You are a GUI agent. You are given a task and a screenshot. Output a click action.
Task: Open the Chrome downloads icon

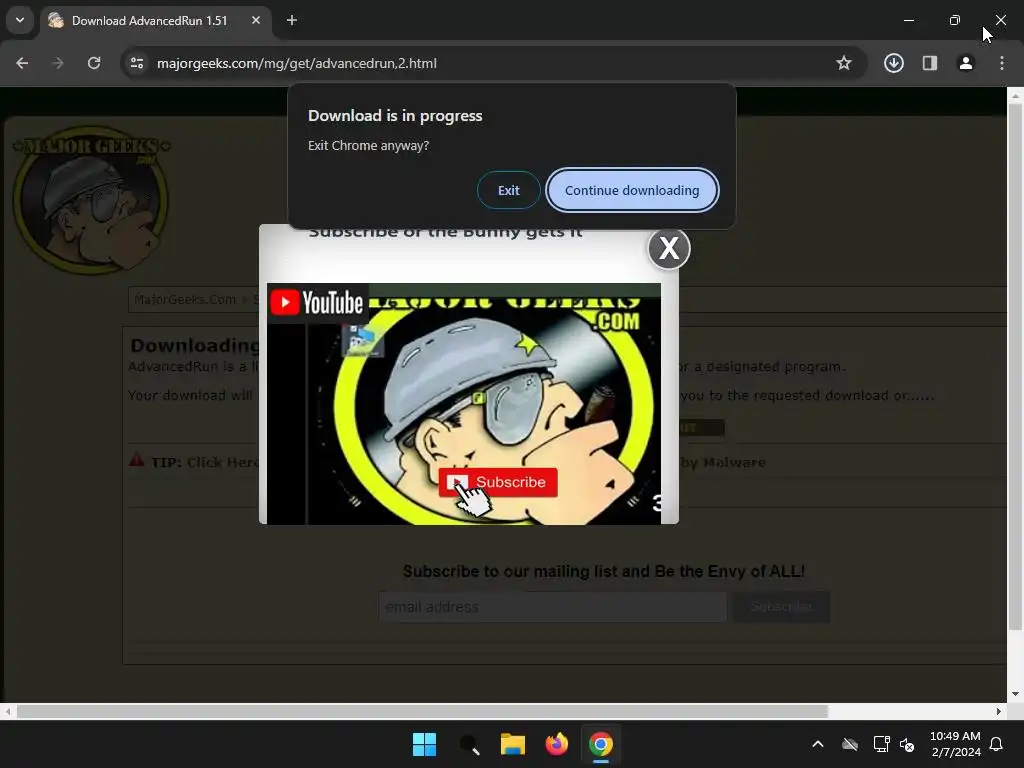point(894,63)
